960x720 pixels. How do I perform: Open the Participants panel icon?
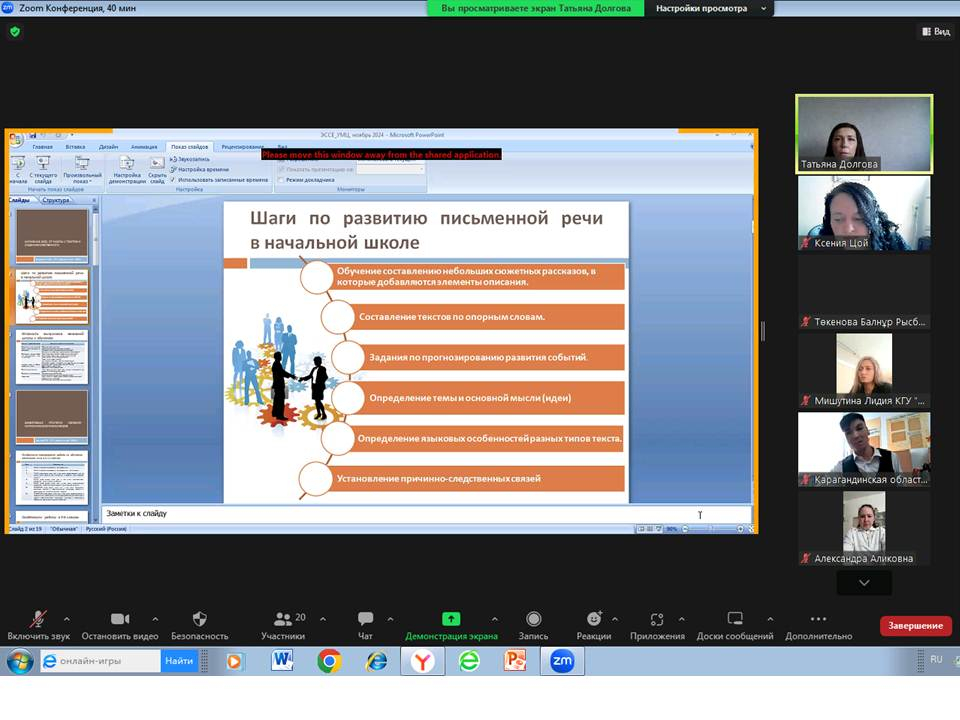click(283, 620)
